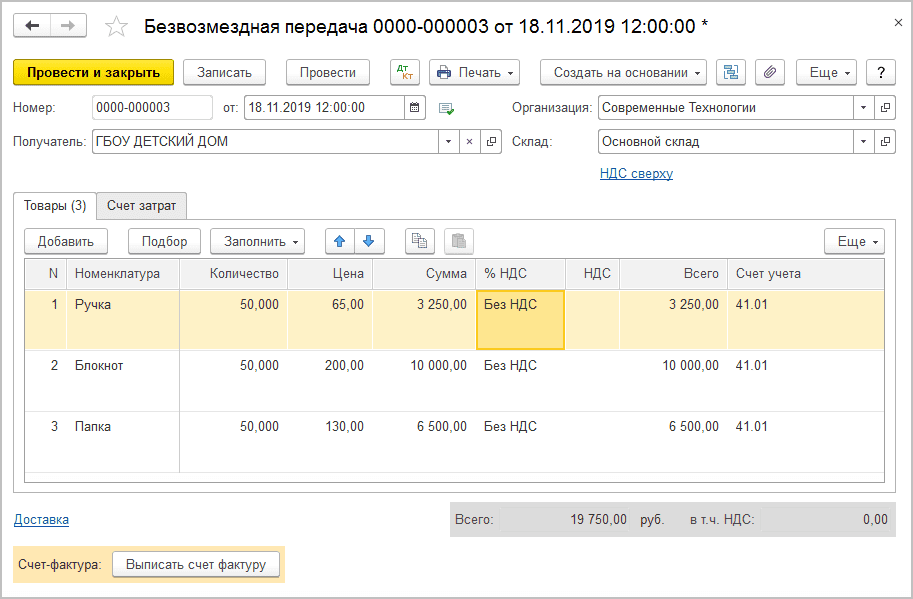Open item selection with Подбор
The width and height of the screenshot is (913, 599).
click(x=165, y=241)
